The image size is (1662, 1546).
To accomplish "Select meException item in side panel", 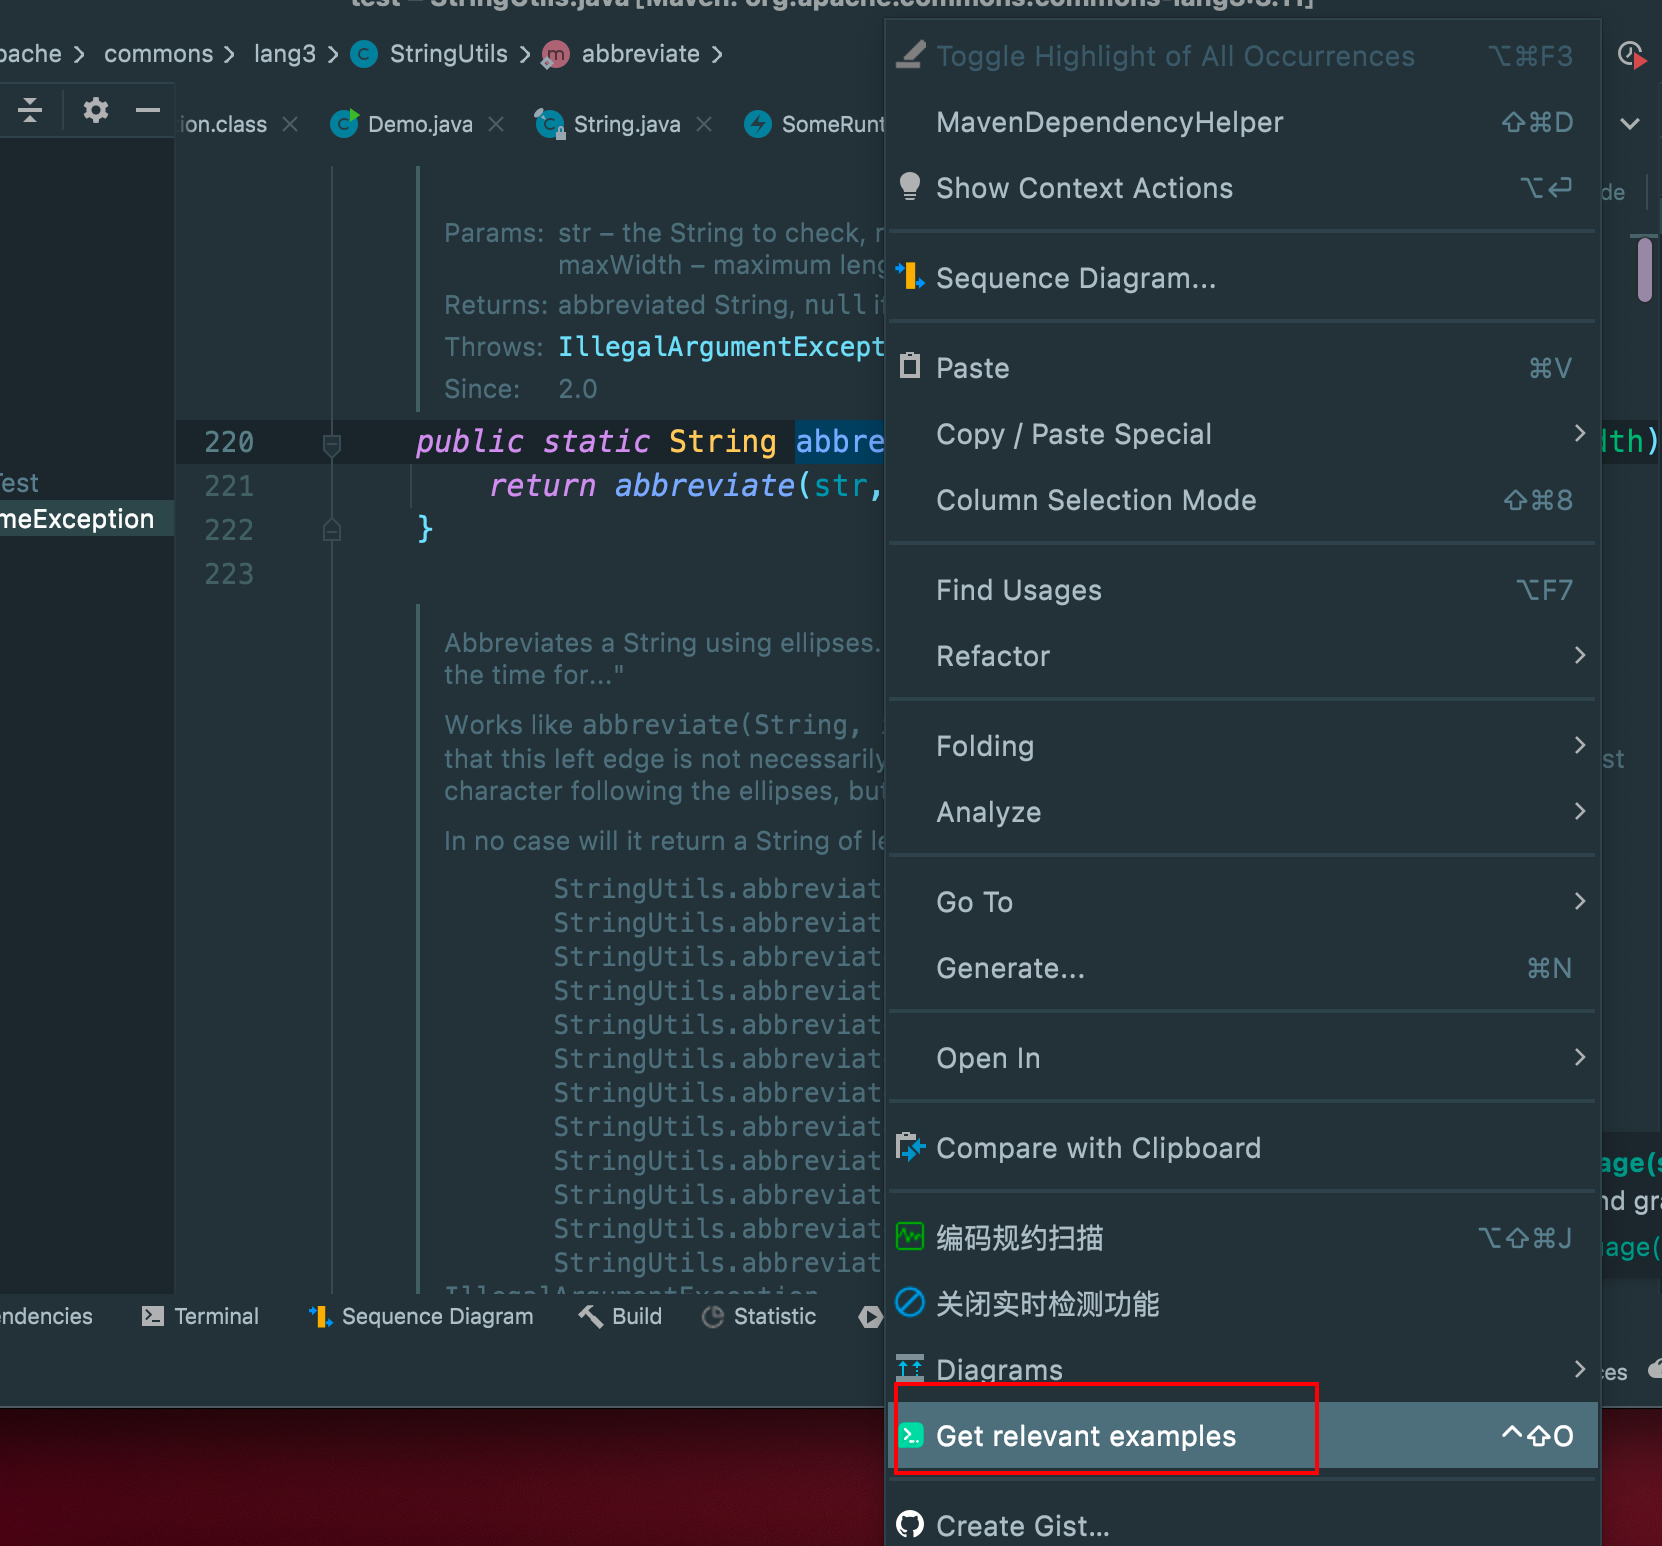I will tap(87, 519).
